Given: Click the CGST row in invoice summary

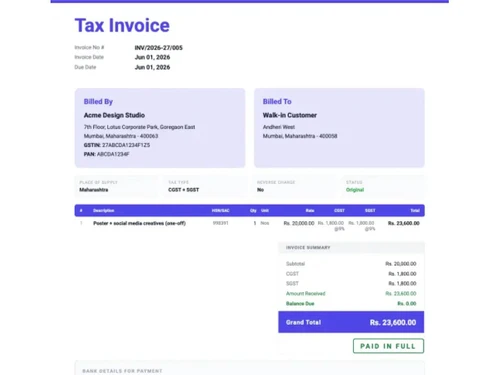Looking at the screenshot, I should [x=351, y=274].
